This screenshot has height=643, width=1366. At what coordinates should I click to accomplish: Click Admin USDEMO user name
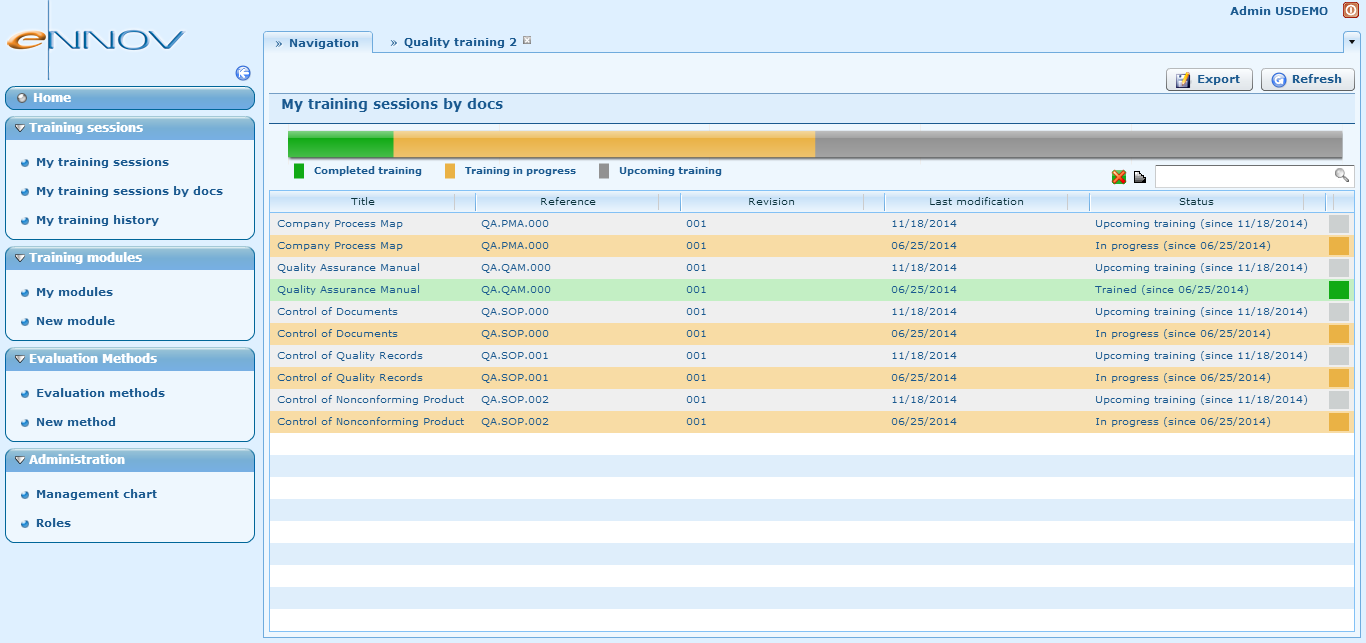pyautogui.click(x=1279, y=11)
